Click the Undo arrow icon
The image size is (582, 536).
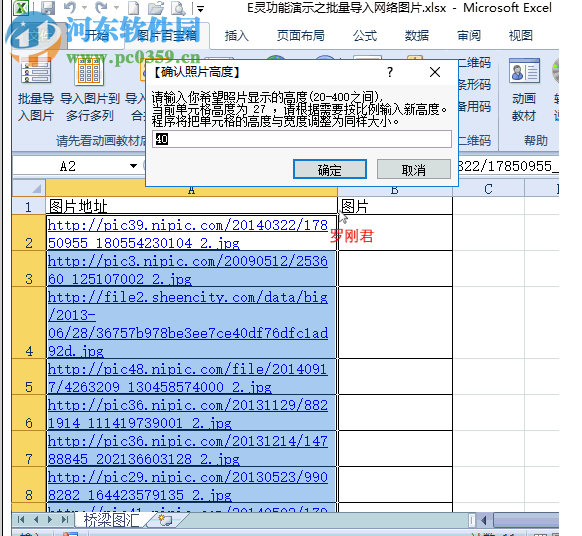click(x=70, y=7)
